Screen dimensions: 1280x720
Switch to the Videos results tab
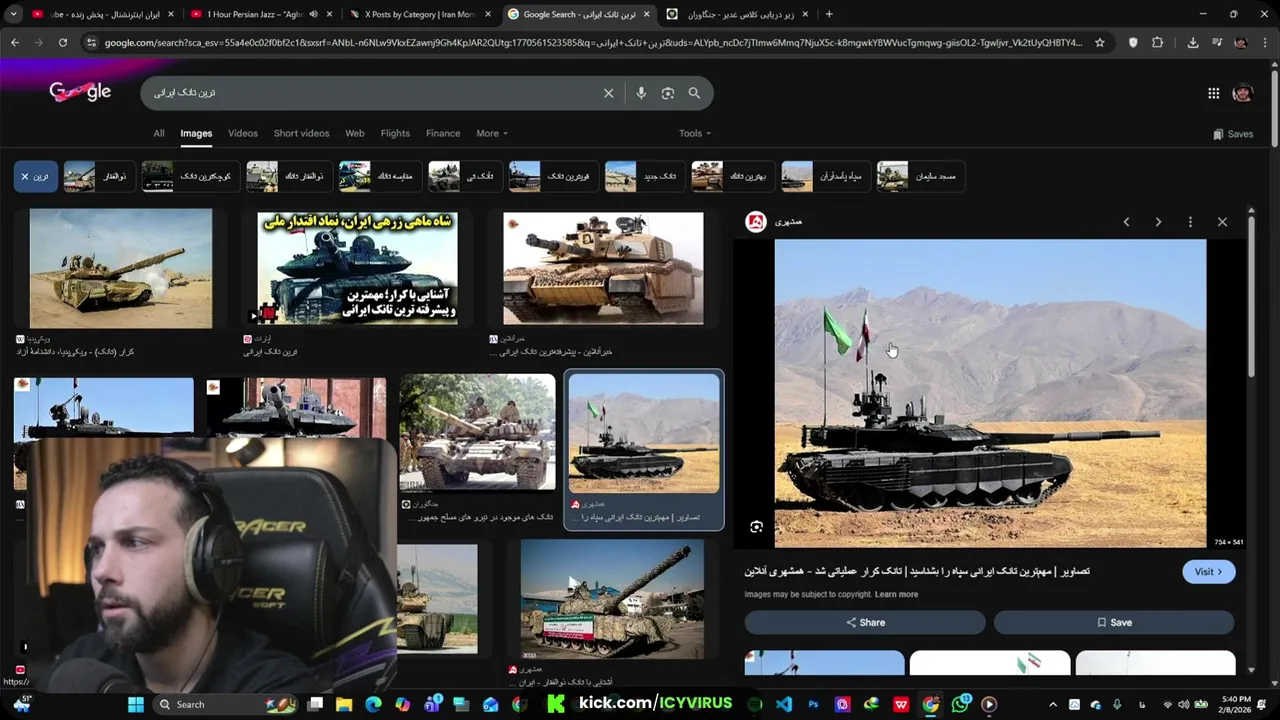click(x=243, y=133)
